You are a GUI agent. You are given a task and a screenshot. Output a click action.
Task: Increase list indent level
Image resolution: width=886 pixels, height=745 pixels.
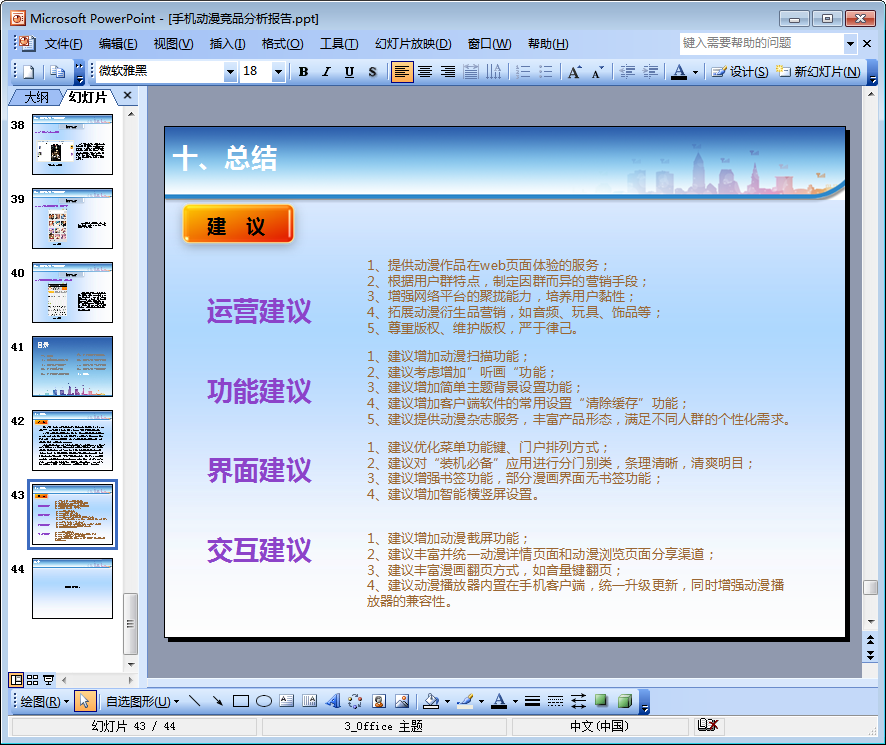click(650, 72)
